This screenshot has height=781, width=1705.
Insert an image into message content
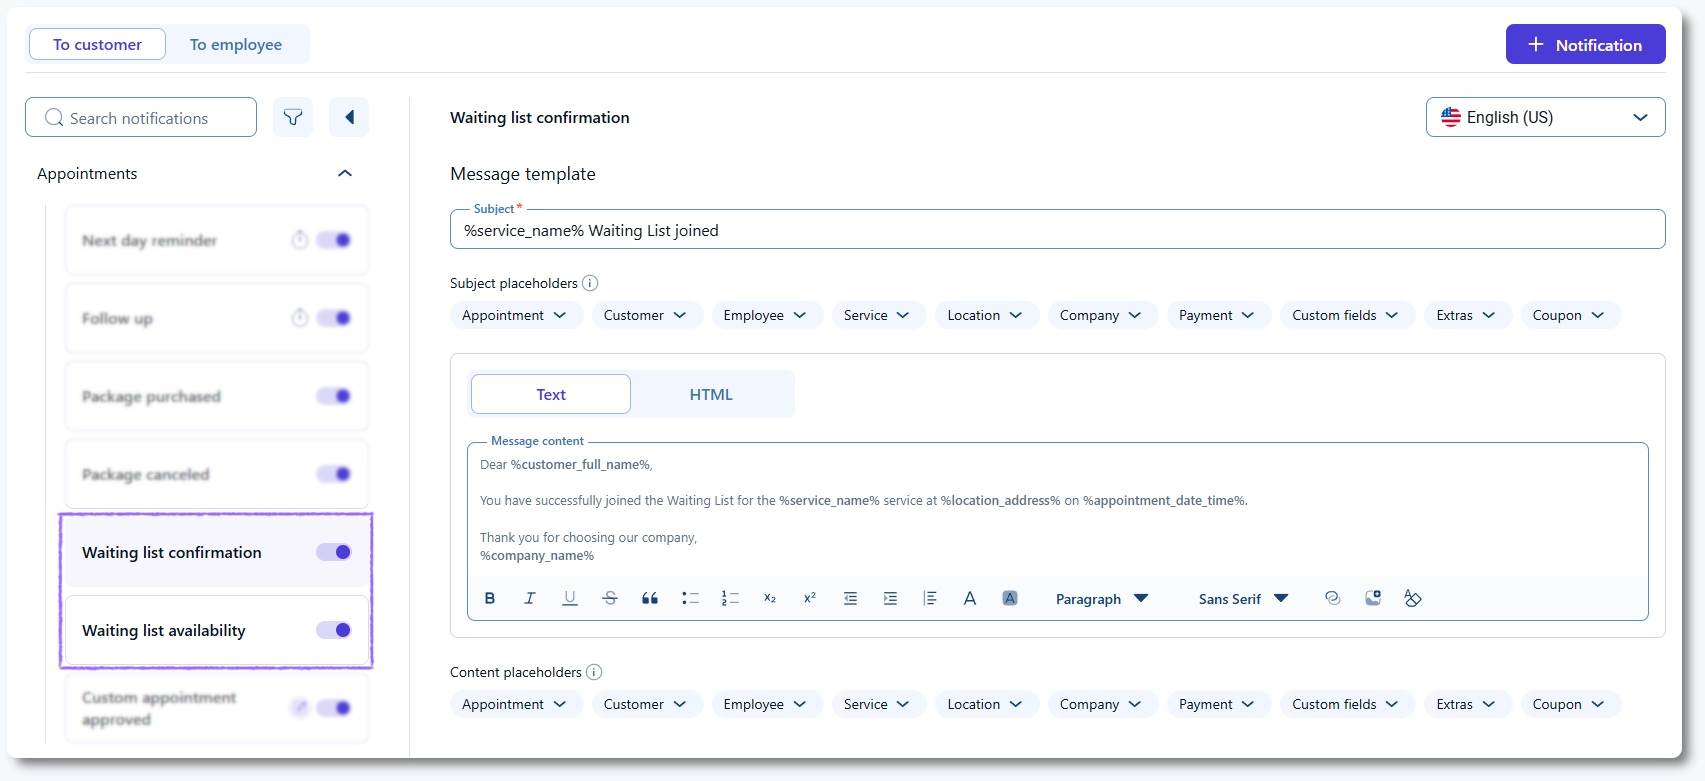tap(1373, 598)
